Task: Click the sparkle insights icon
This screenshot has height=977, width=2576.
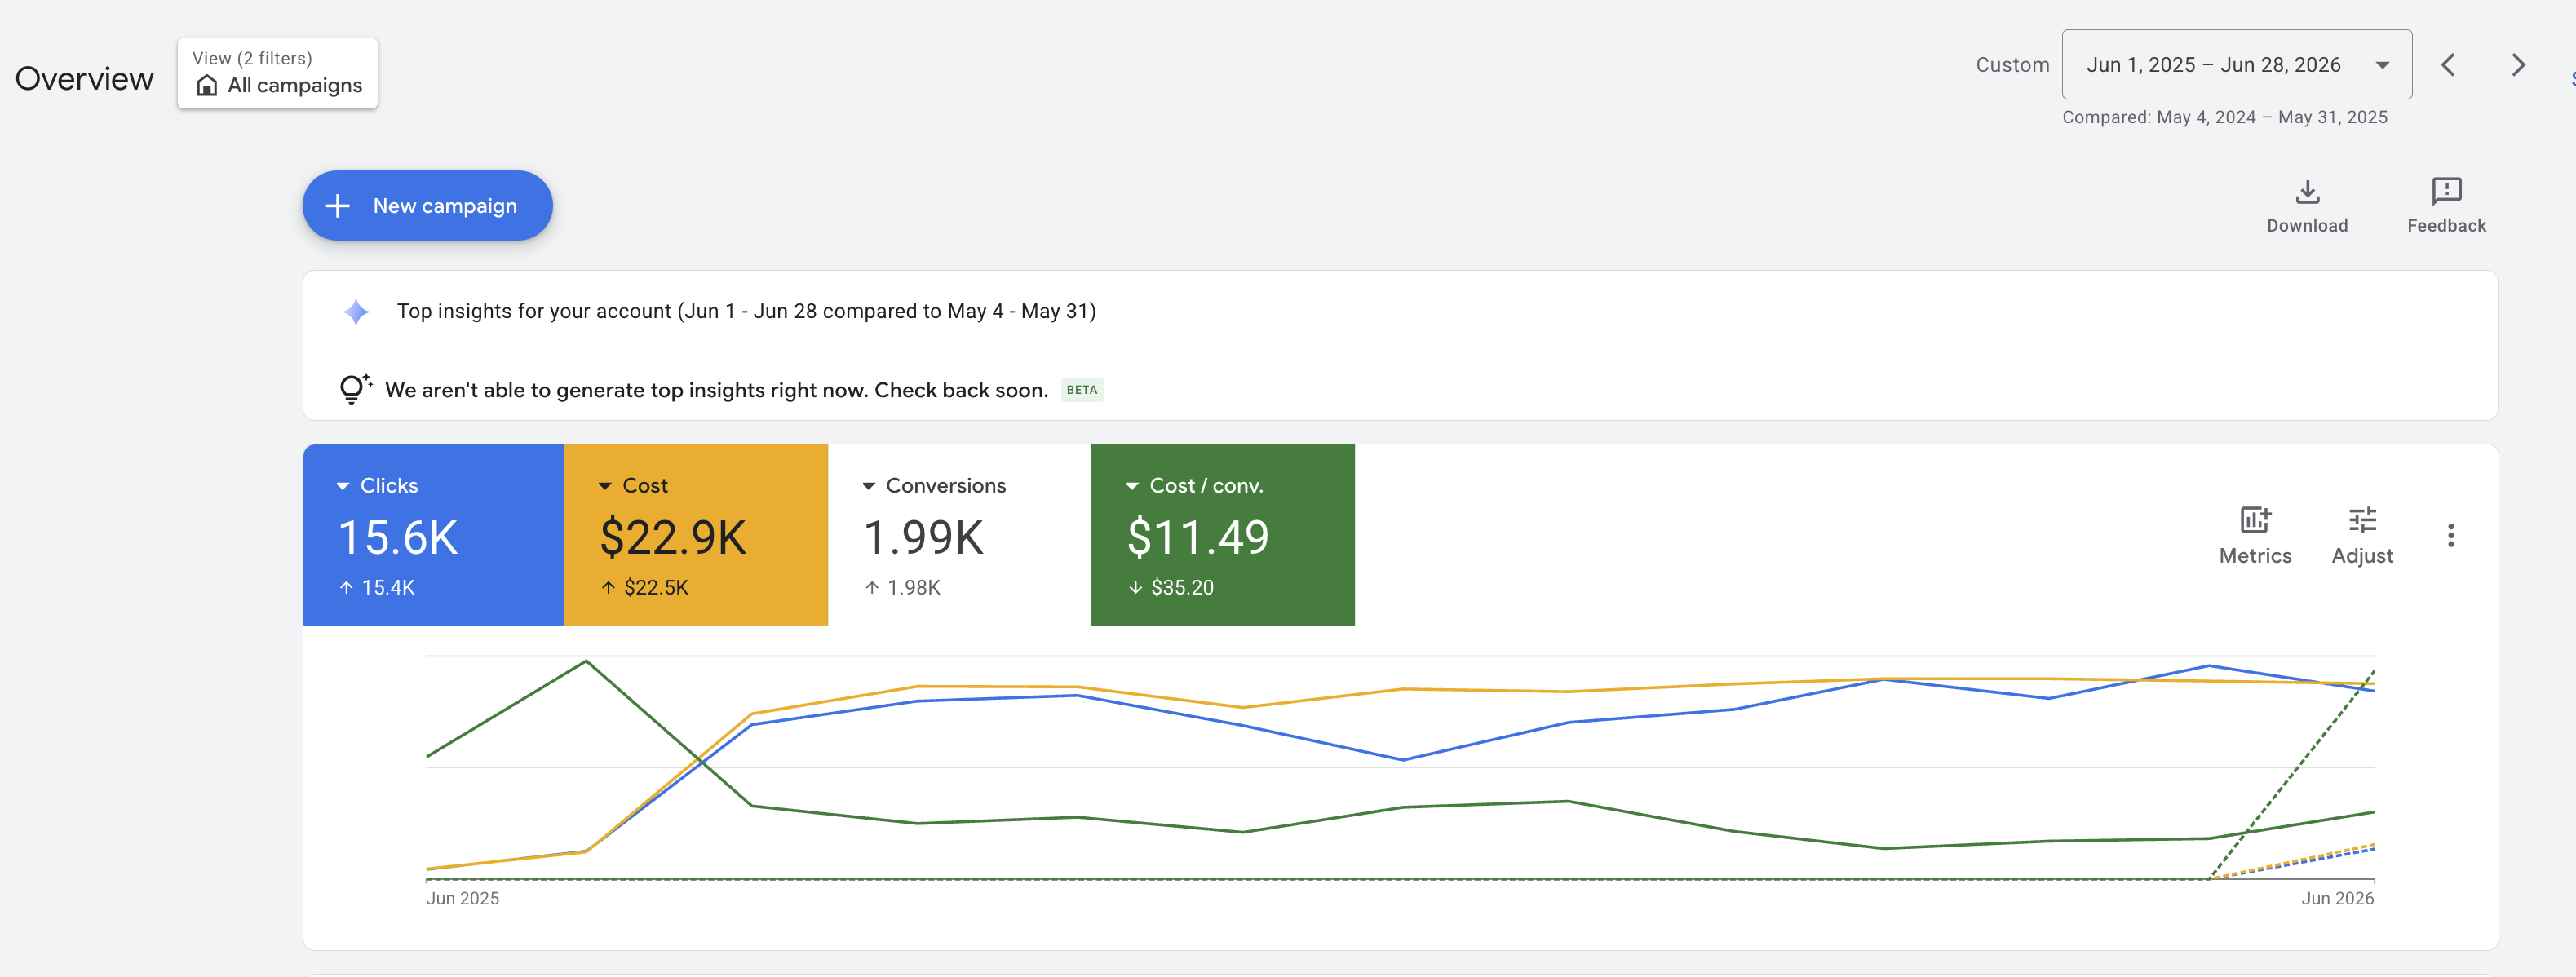Action: tap(356, 312)
